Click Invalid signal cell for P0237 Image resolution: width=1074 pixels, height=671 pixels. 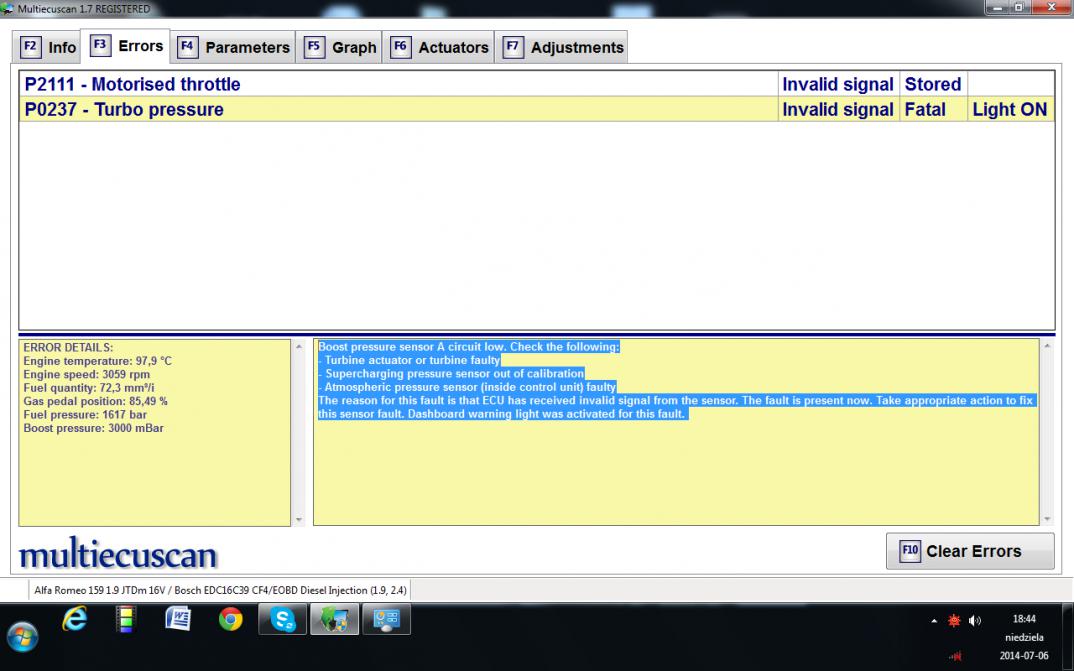(838, 110)
